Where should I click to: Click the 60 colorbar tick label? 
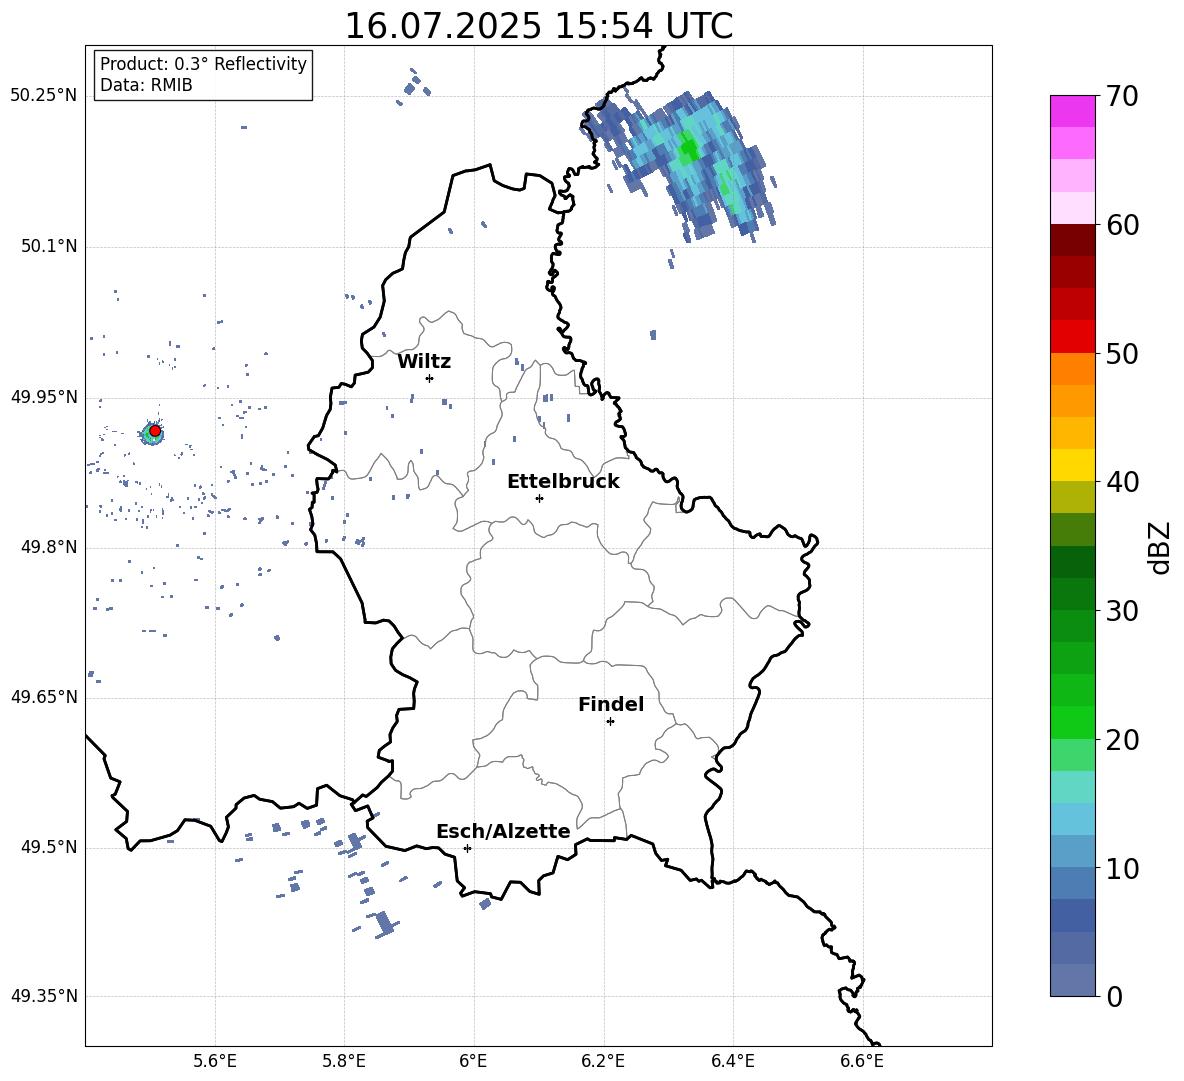coord(1122,225)
